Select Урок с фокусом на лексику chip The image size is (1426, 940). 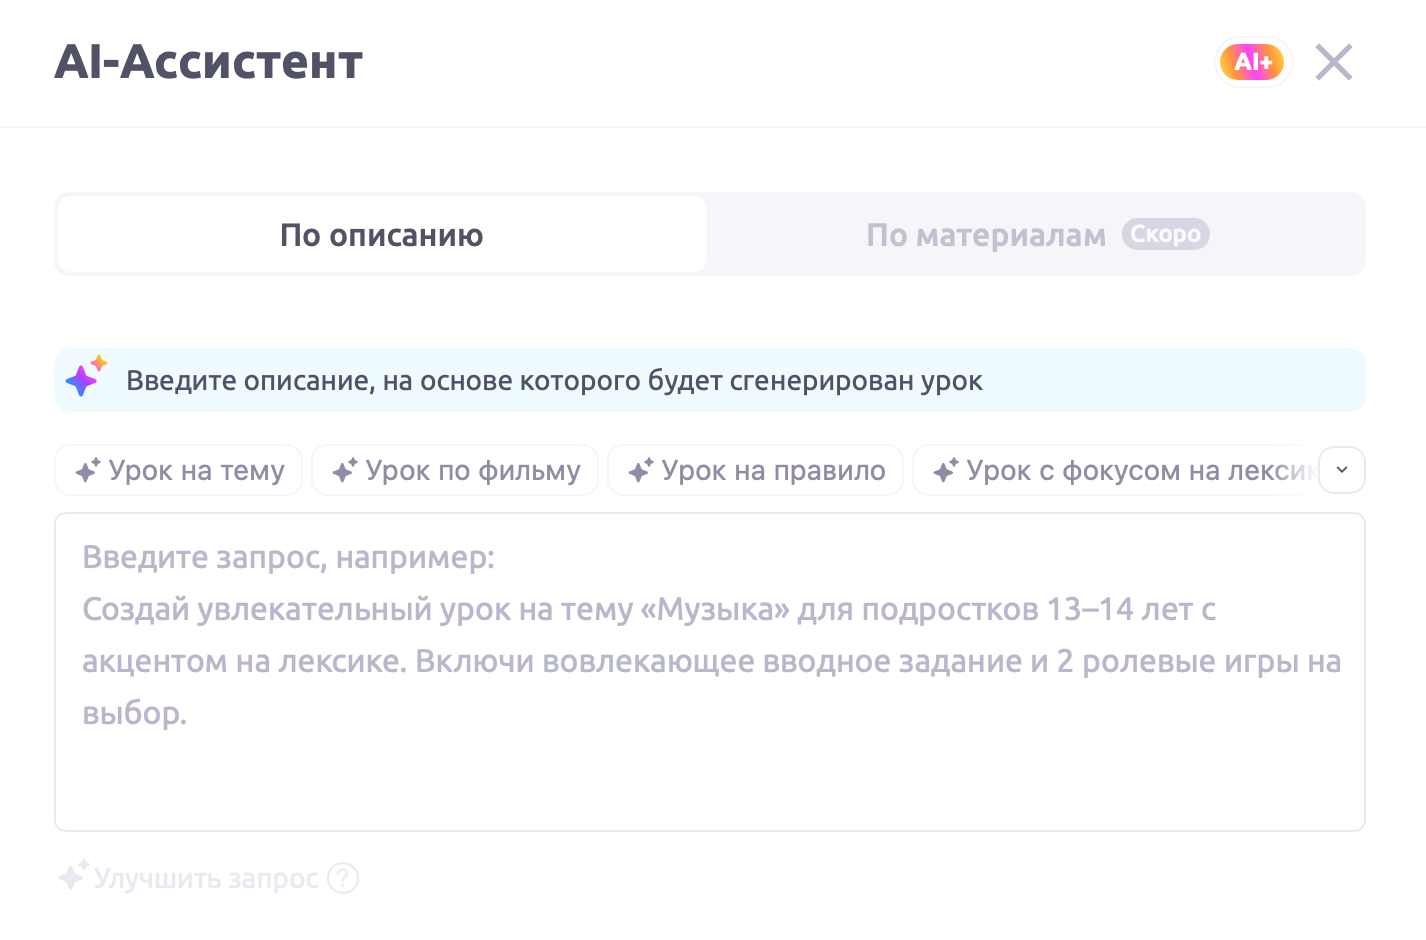[x=1120, y=470]
